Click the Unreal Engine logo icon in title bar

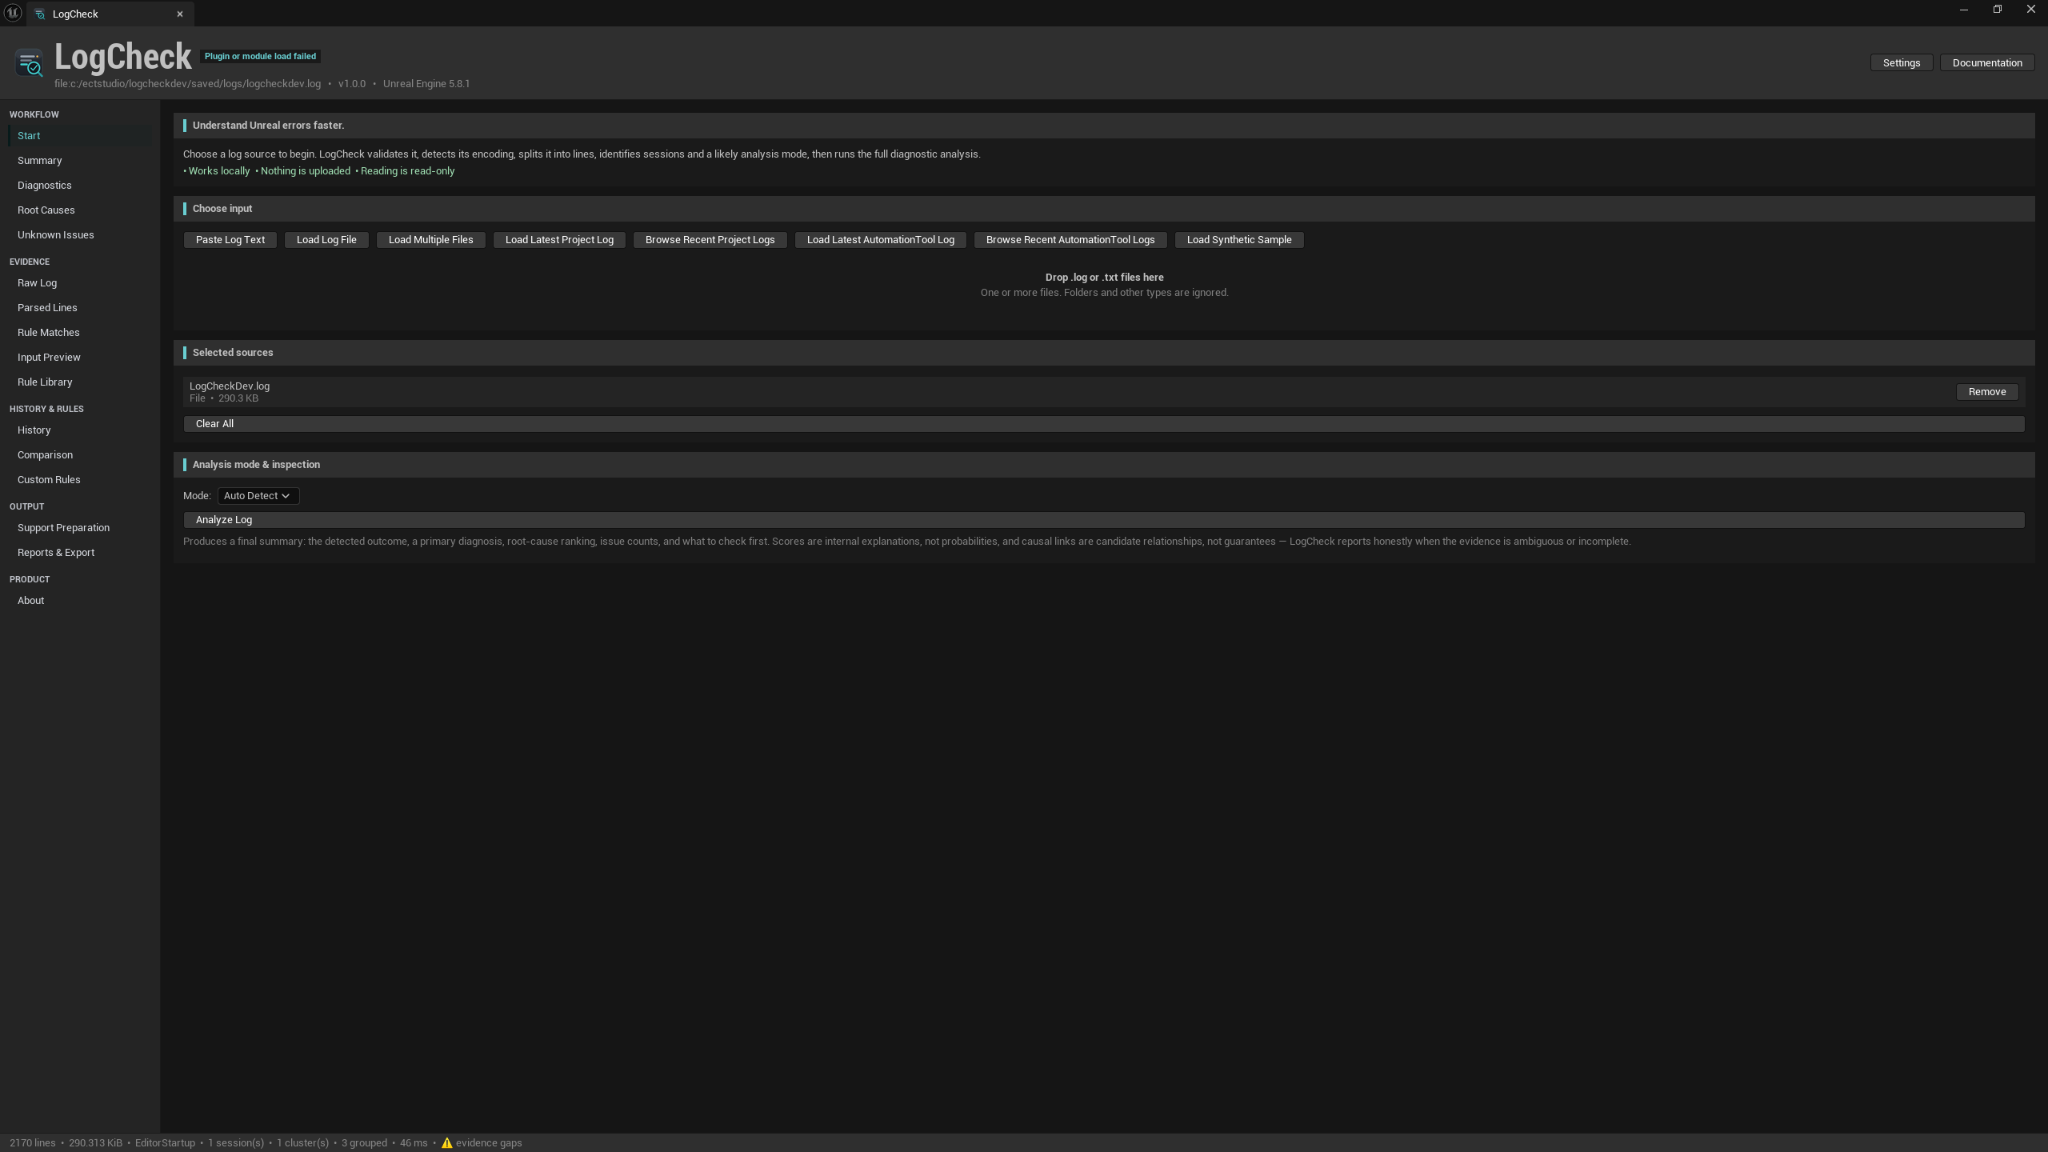tap(13, 12)
